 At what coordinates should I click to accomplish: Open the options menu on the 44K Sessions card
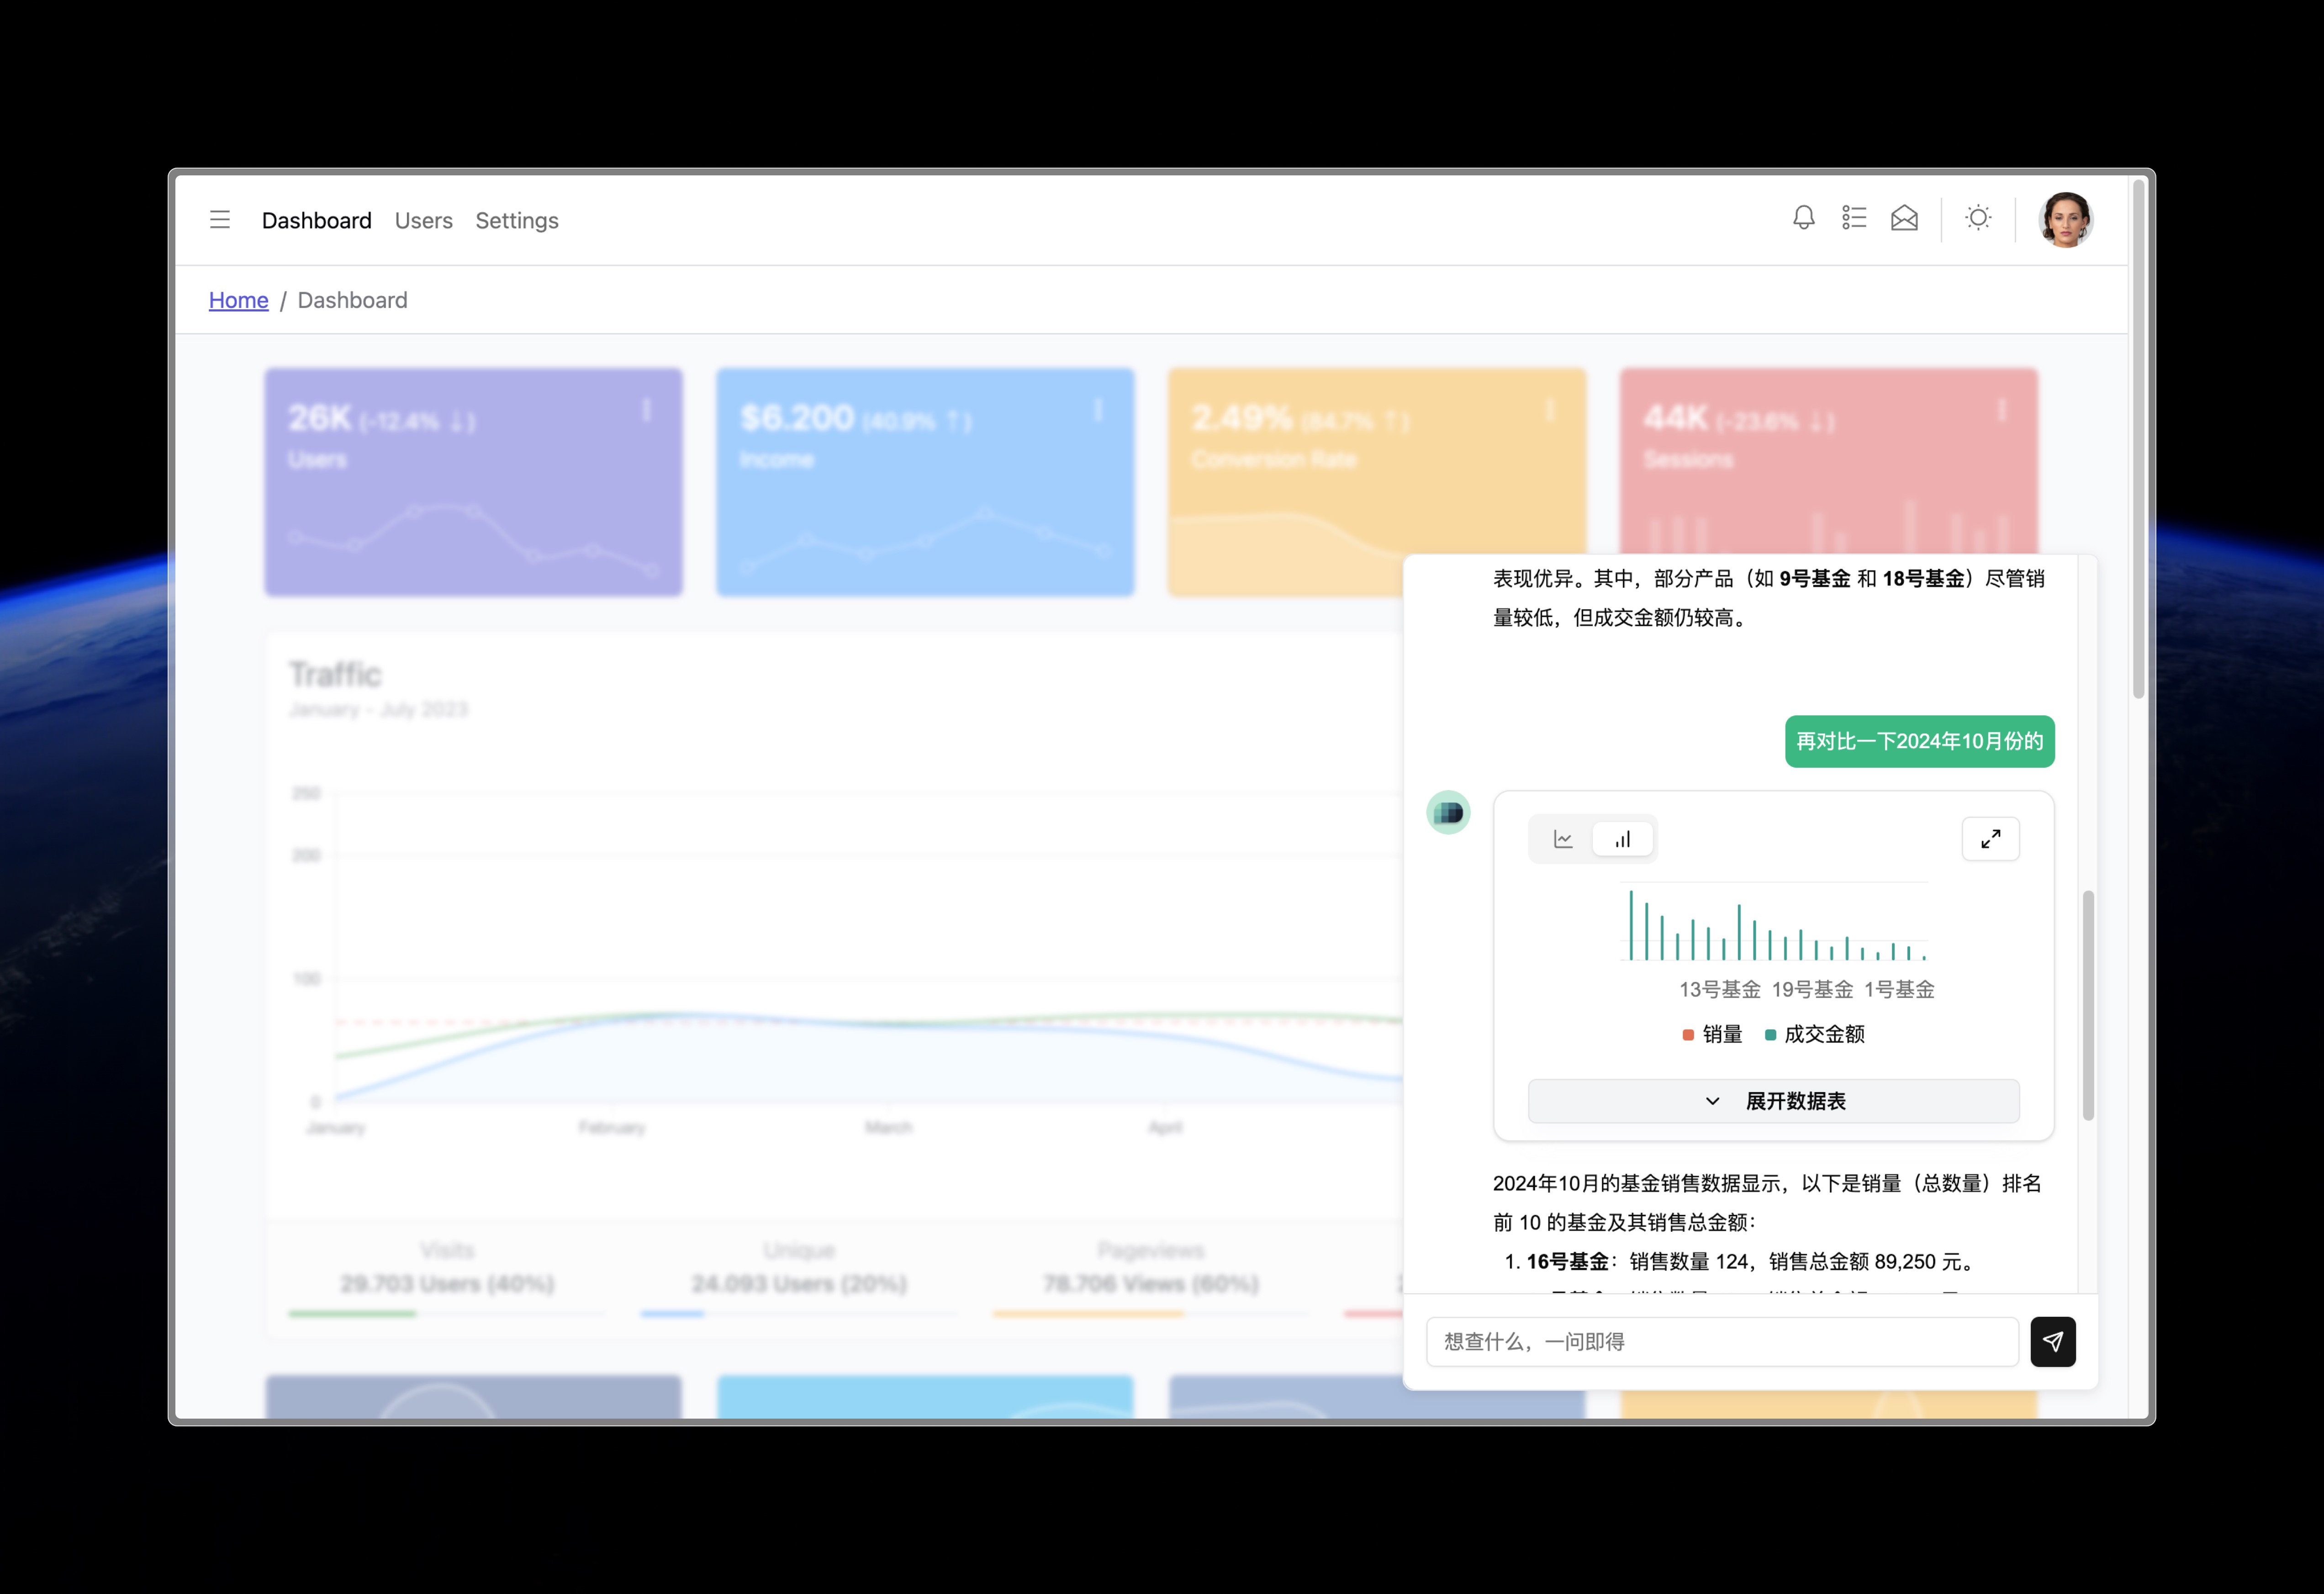pyautogui.click(x=2000, y=409)
